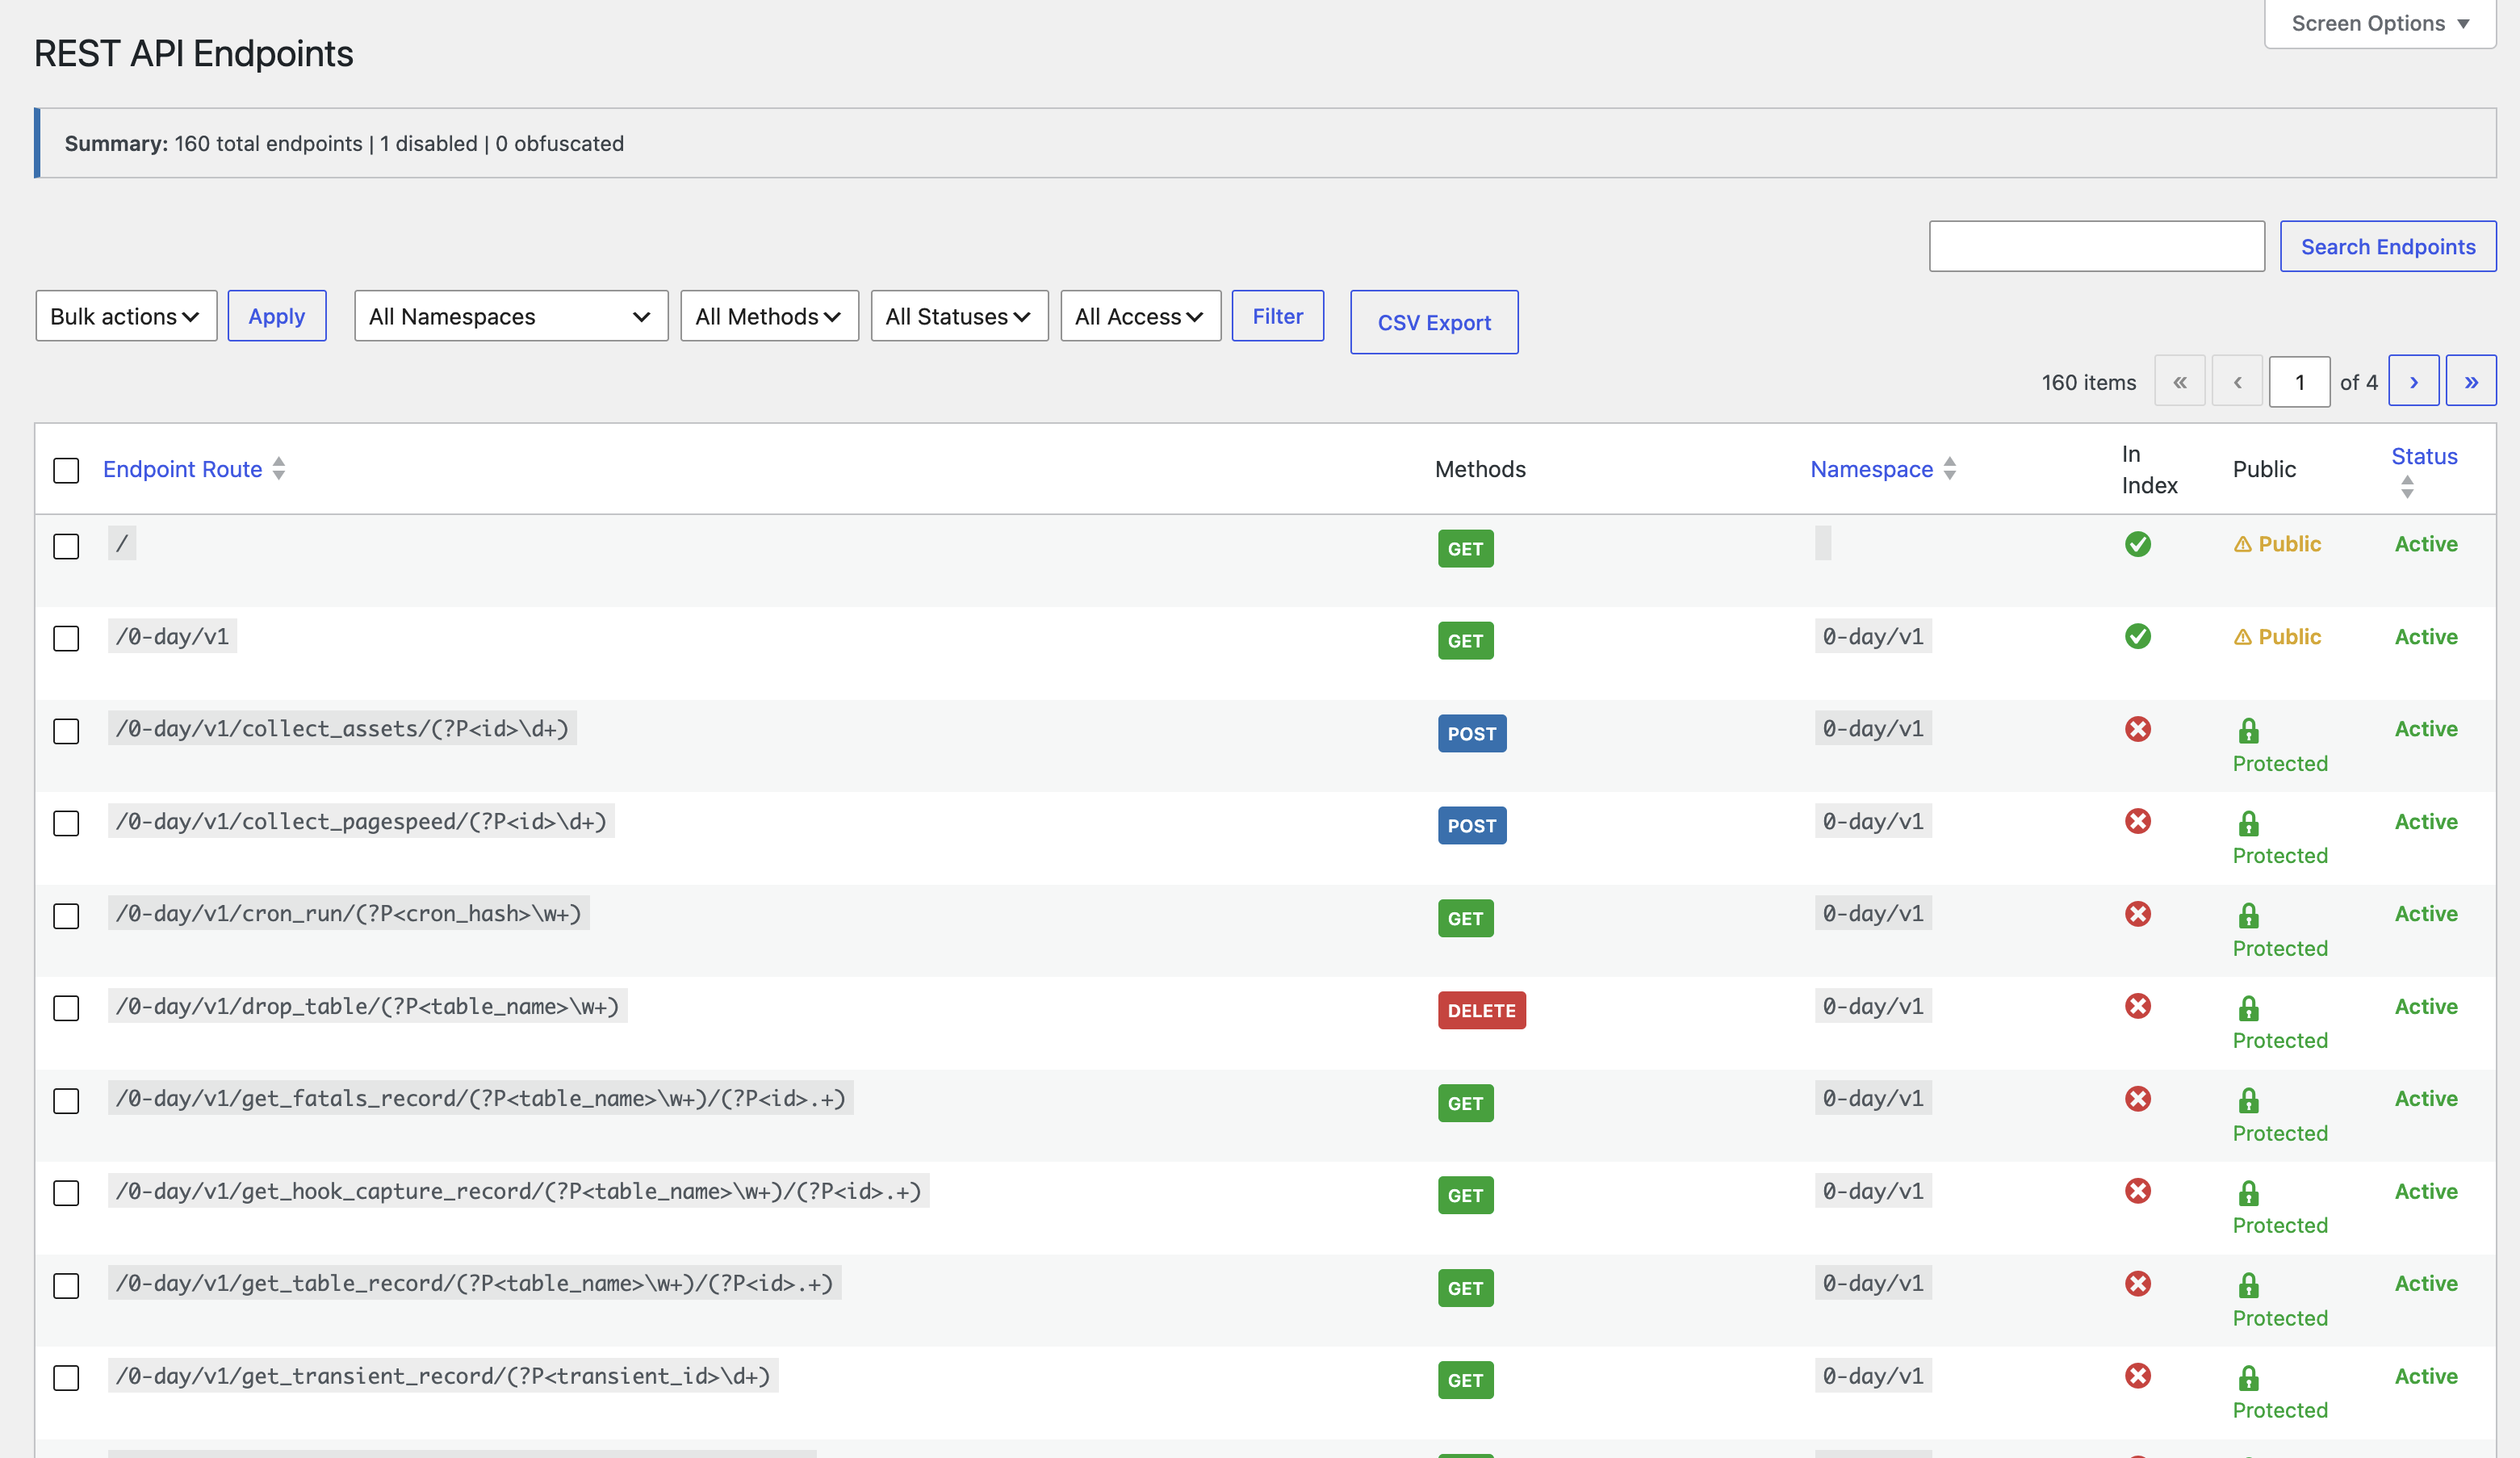This screenshot has height=1458, width=2520.
Task: Click the Search Endpoints button
Action: point(2388,246)
